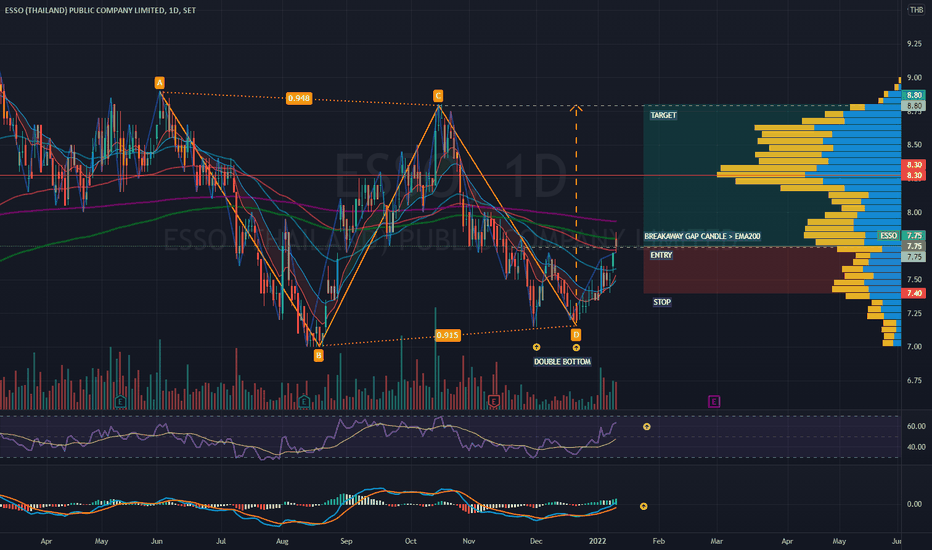
Task: Click 8.00 on the price axis
Action: click(914, 212)
